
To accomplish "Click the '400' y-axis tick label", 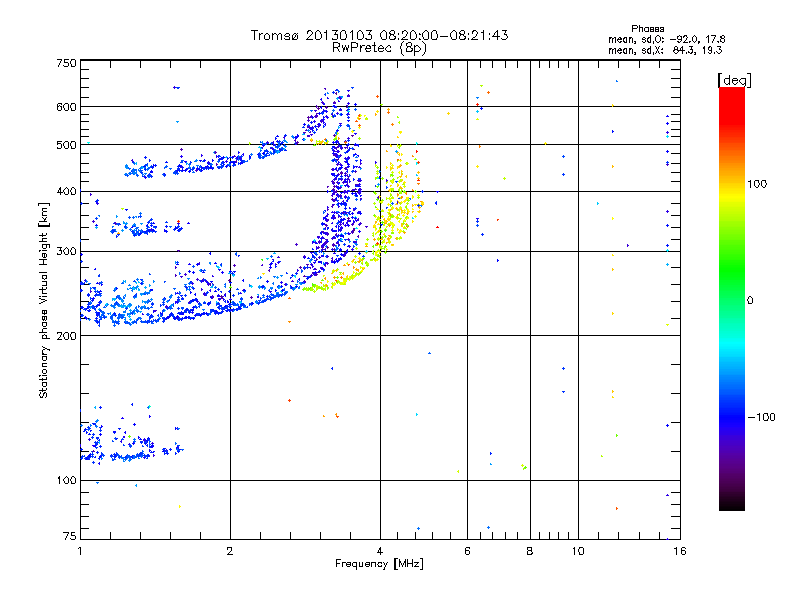I will point(66,192).
